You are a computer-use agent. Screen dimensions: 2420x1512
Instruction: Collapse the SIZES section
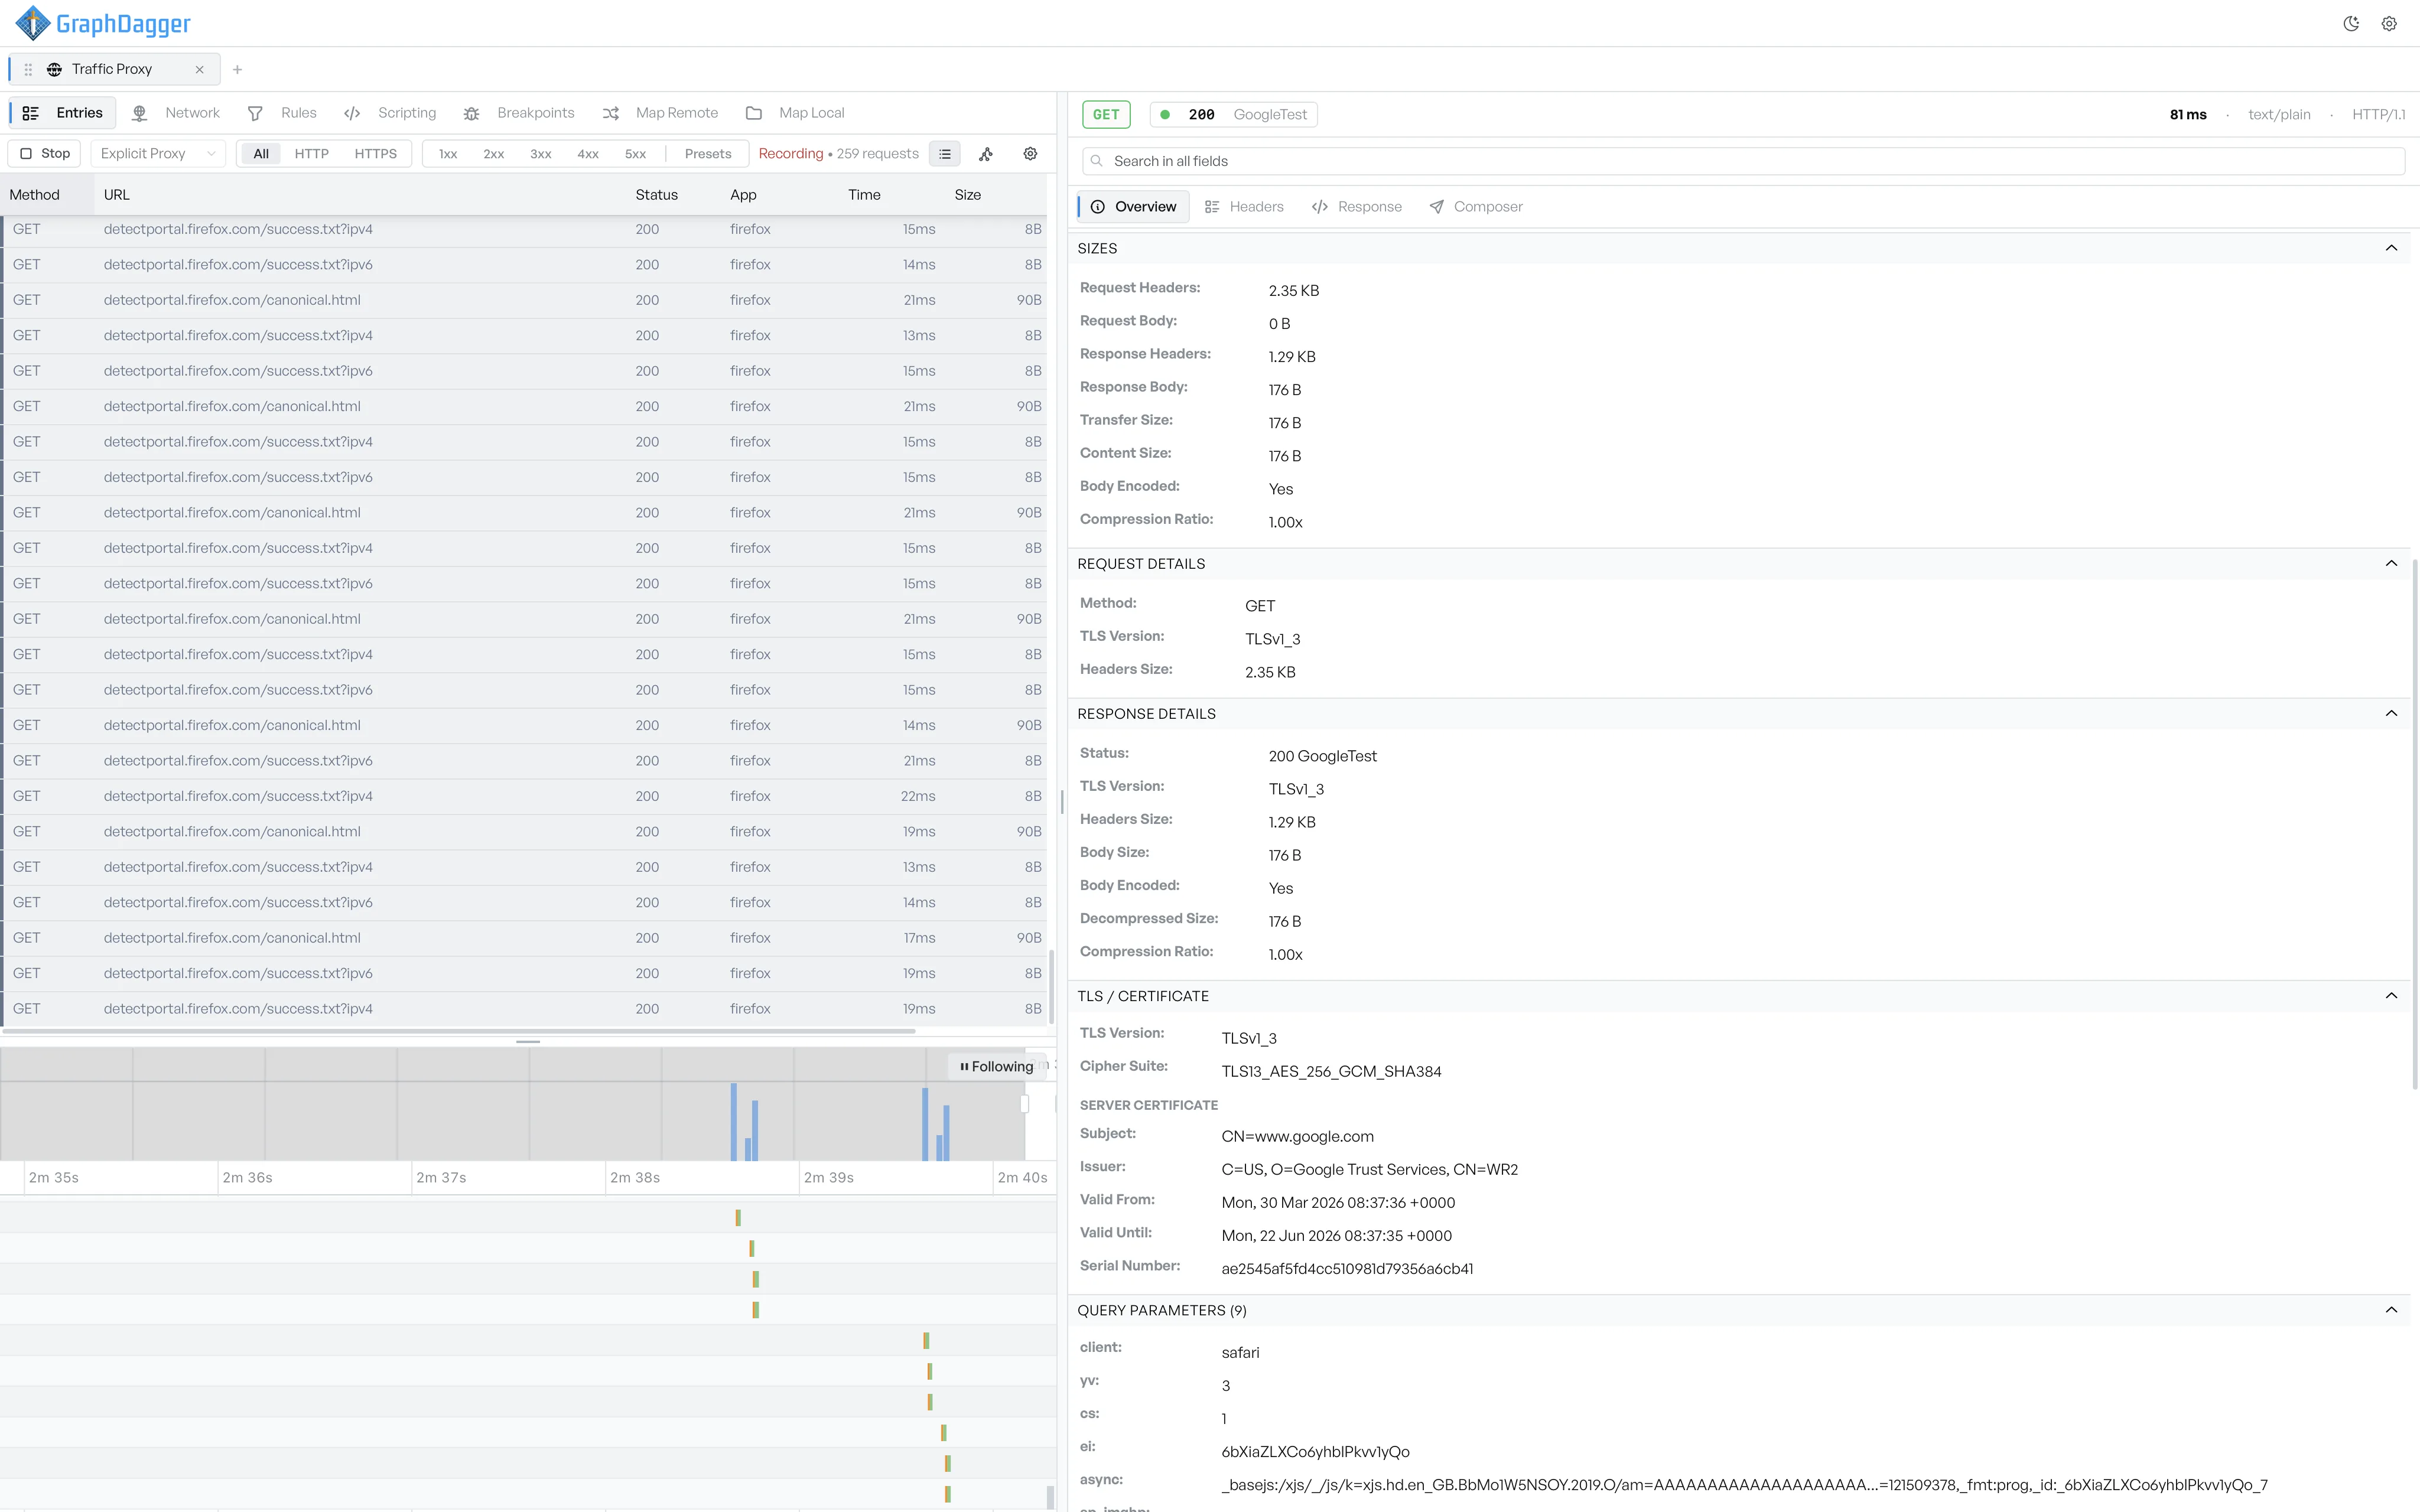pyautogui.click(x=2391, y=248)
